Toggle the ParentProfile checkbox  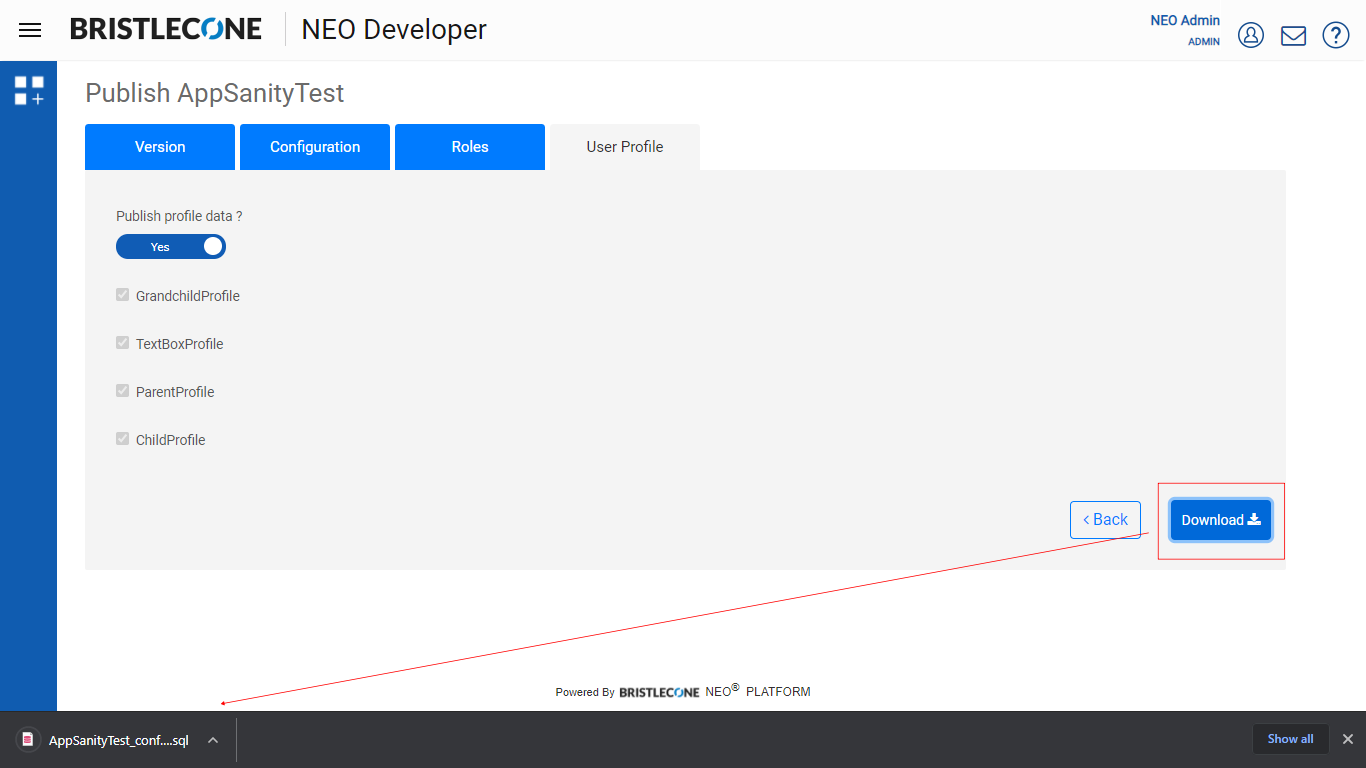(x=123, y=391)
